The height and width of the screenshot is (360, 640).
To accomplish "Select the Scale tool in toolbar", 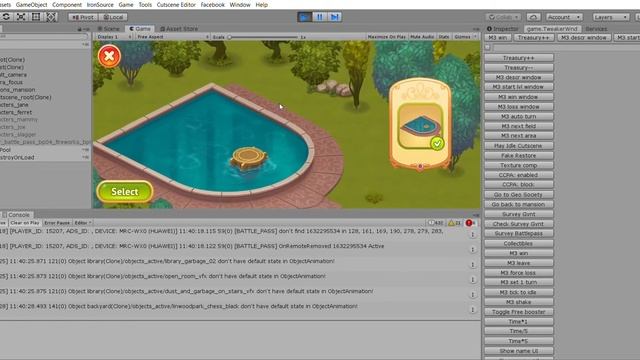I will click(21, 17).
